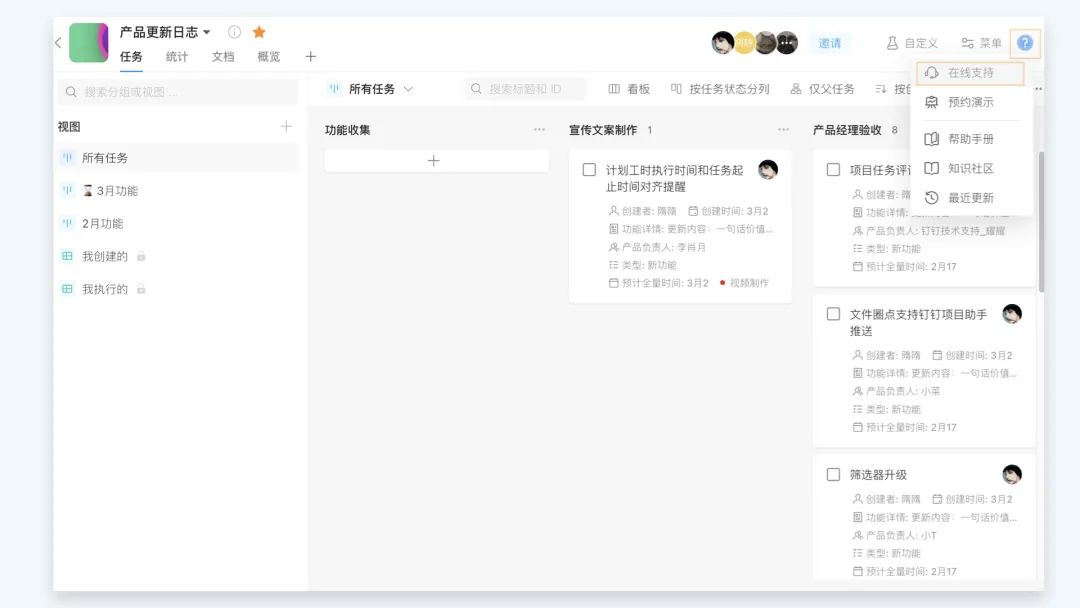
Task: Click the orange favorite star icon
Action: click(259, 32)
